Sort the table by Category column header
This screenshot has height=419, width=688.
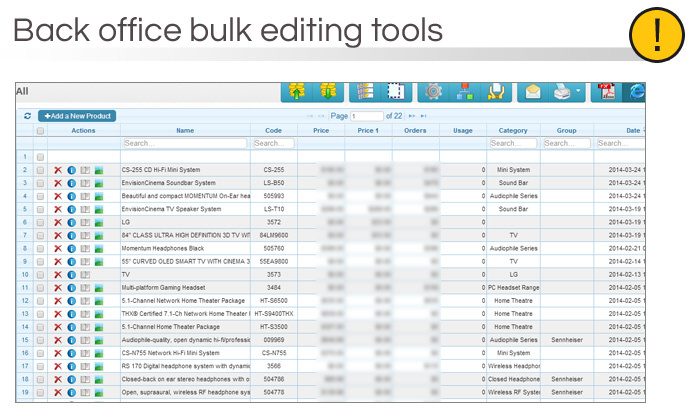click(513, 131)
